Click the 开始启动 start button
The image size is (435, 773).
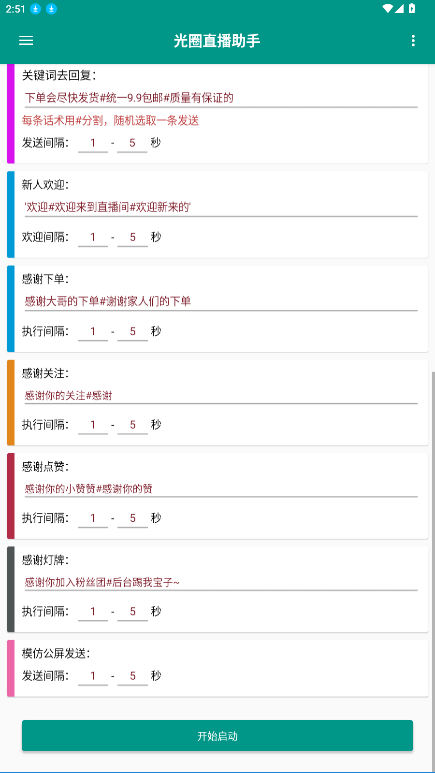click(x=217, y=736)
